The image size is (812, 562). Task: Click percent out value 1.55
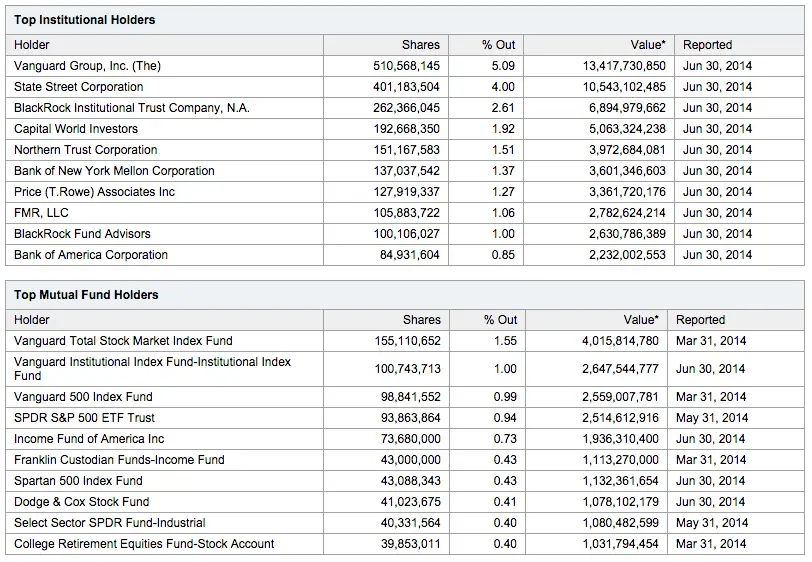coord(505,341)
